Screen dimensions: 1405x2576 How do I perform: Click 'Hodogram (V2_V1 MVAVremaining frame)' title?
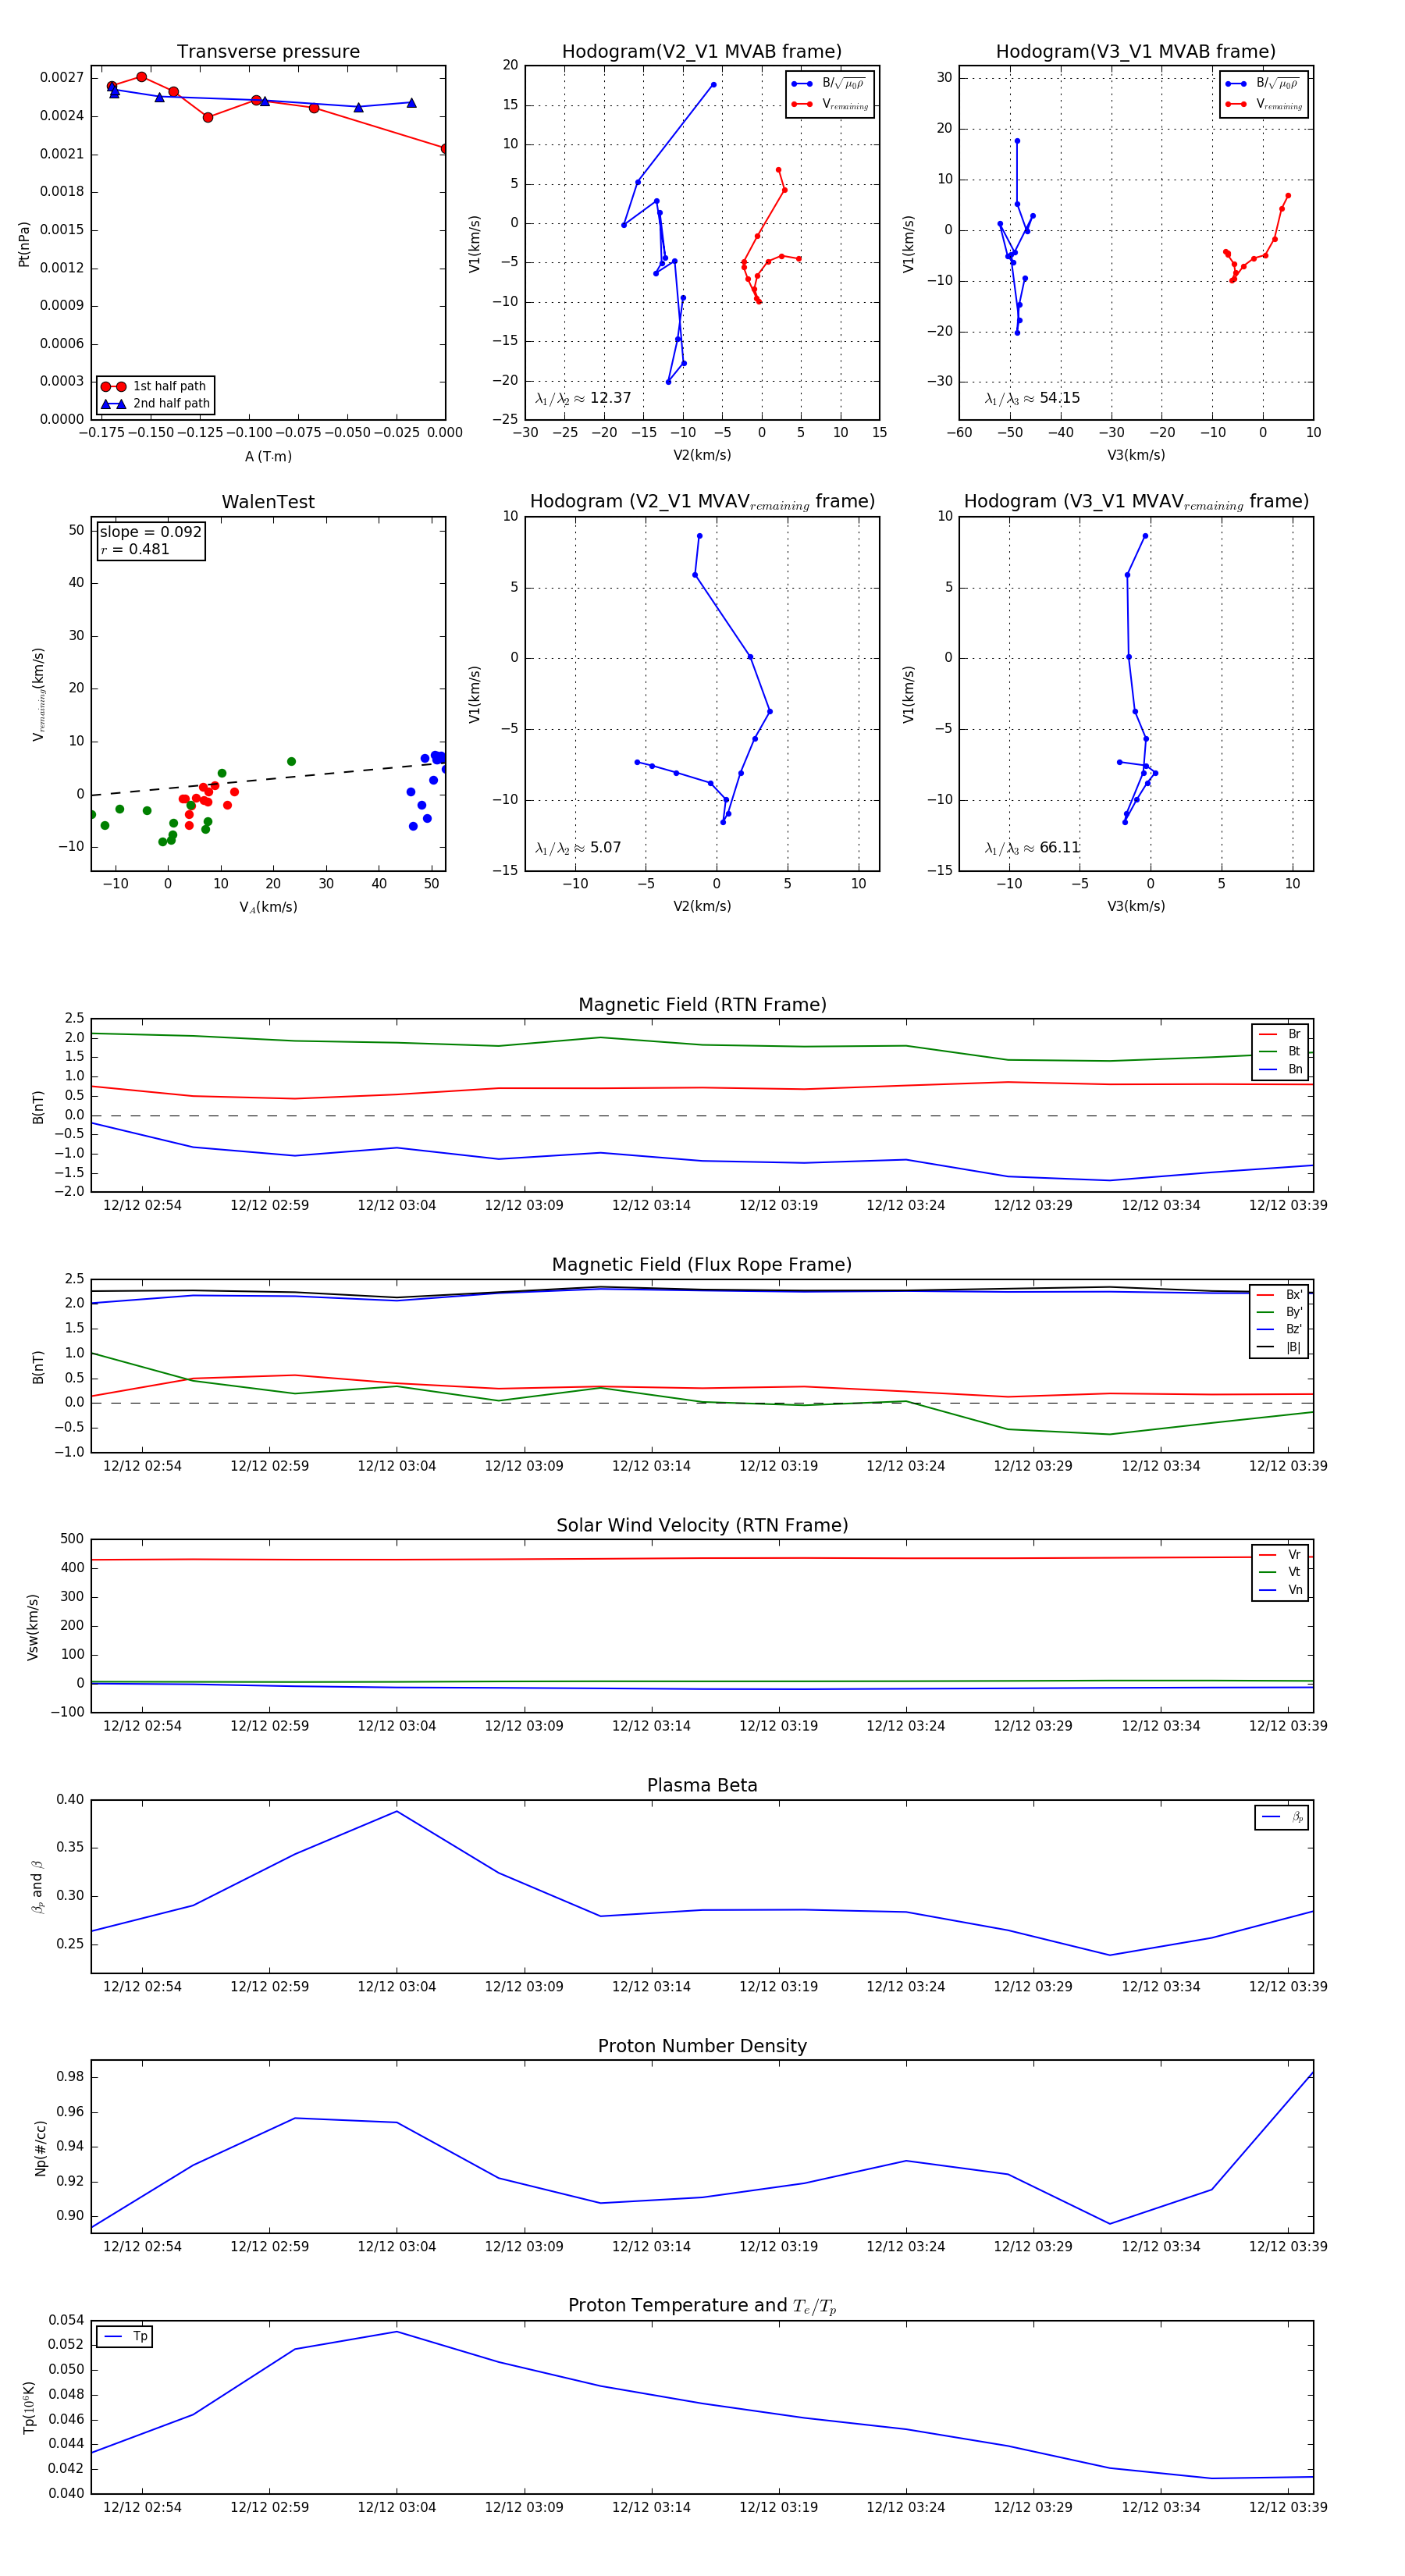click(x=702, y=502)
